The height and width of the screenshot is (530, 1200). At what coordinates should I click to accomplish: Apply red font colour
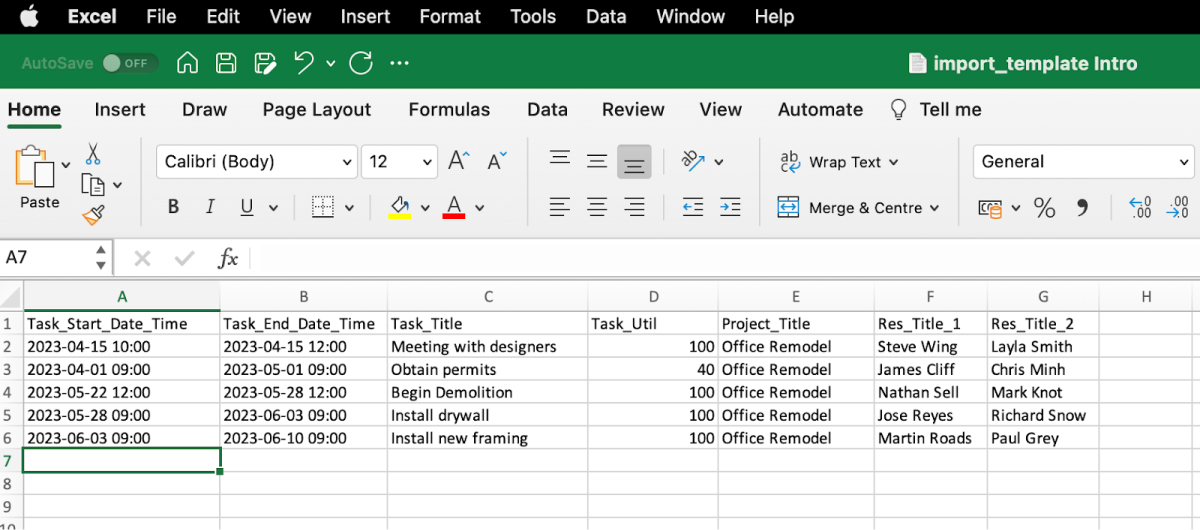(454, 208)
